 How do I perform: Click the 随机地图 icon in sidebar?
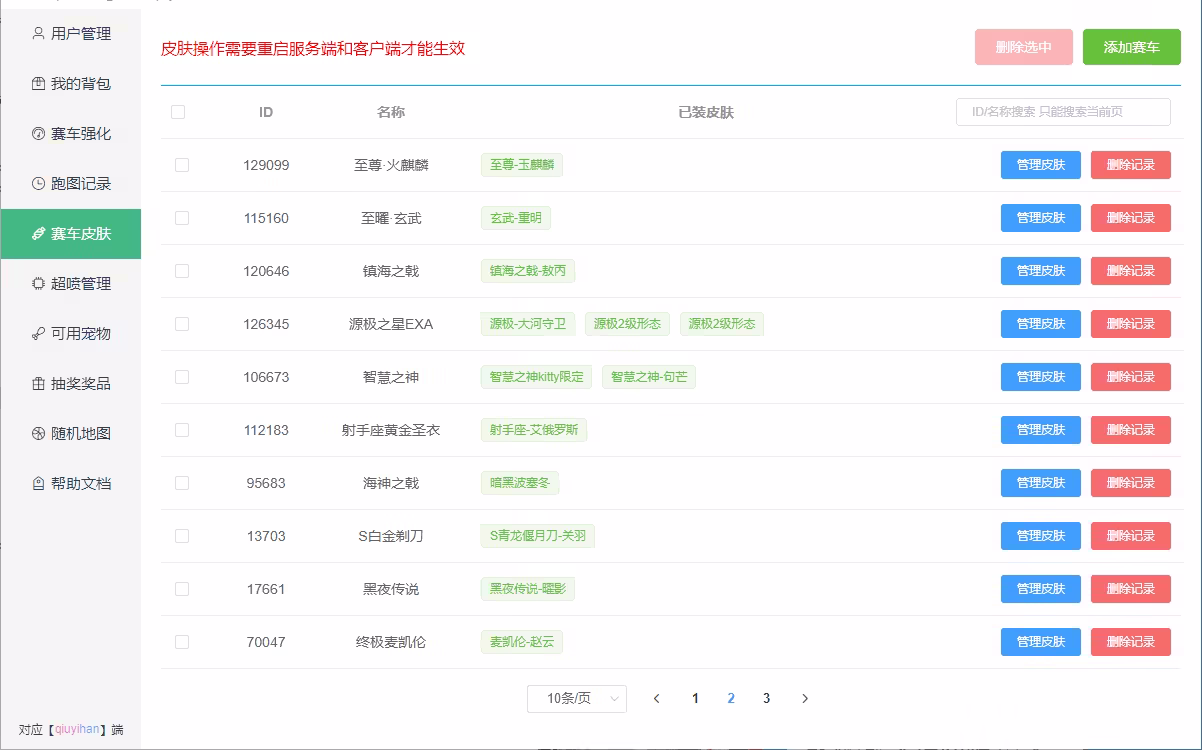38,434
